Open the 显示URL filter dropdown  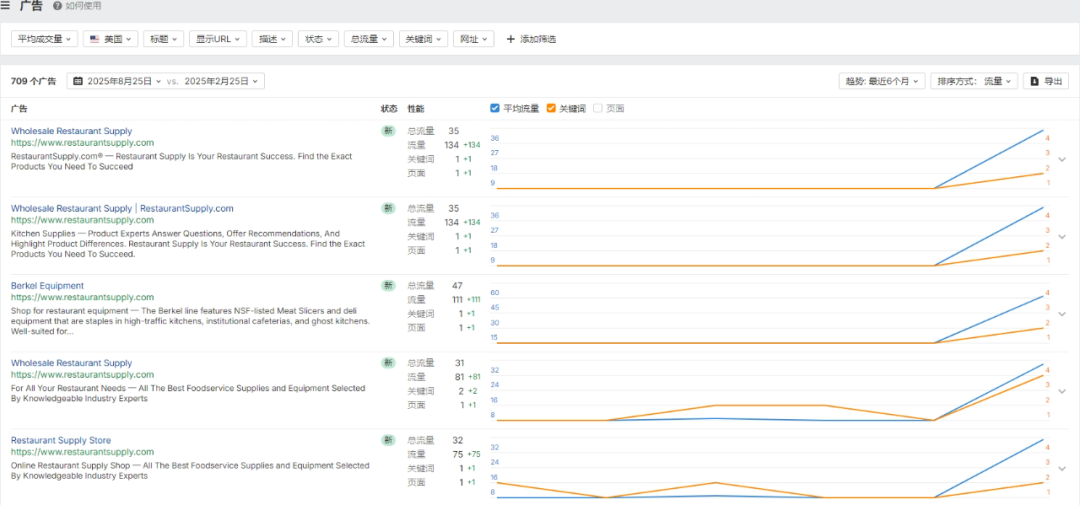pos(217,39)
